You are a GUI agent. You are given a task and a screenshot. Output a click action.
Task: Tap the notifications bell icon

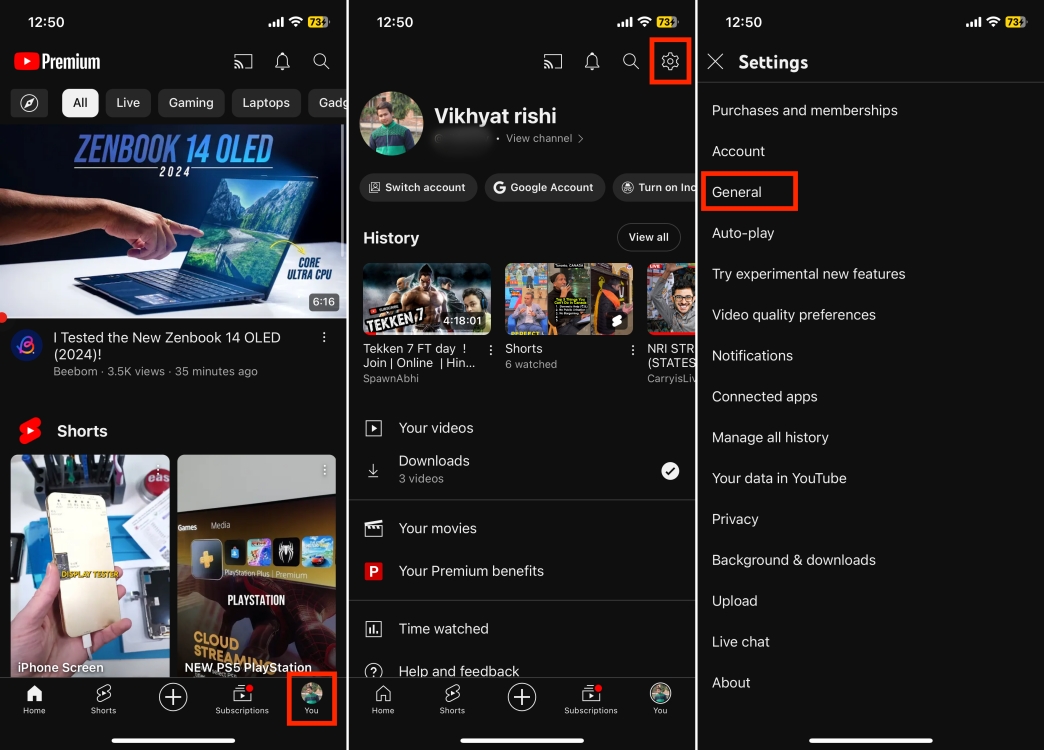(x=282, y=61)
